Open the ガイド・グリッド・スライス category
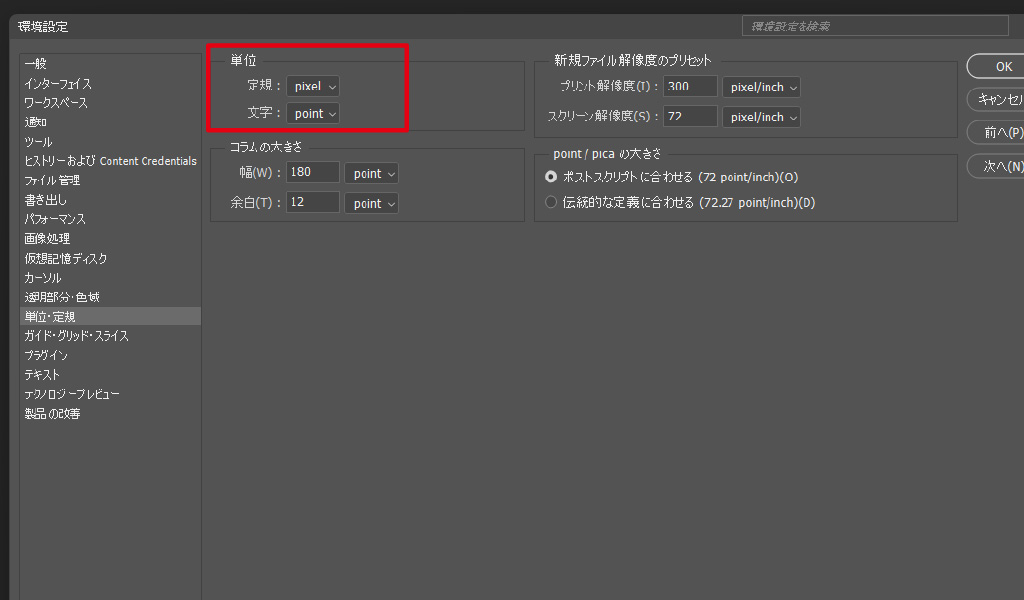The width and height of the screenshot is (1024, 600). pos(77,336)
